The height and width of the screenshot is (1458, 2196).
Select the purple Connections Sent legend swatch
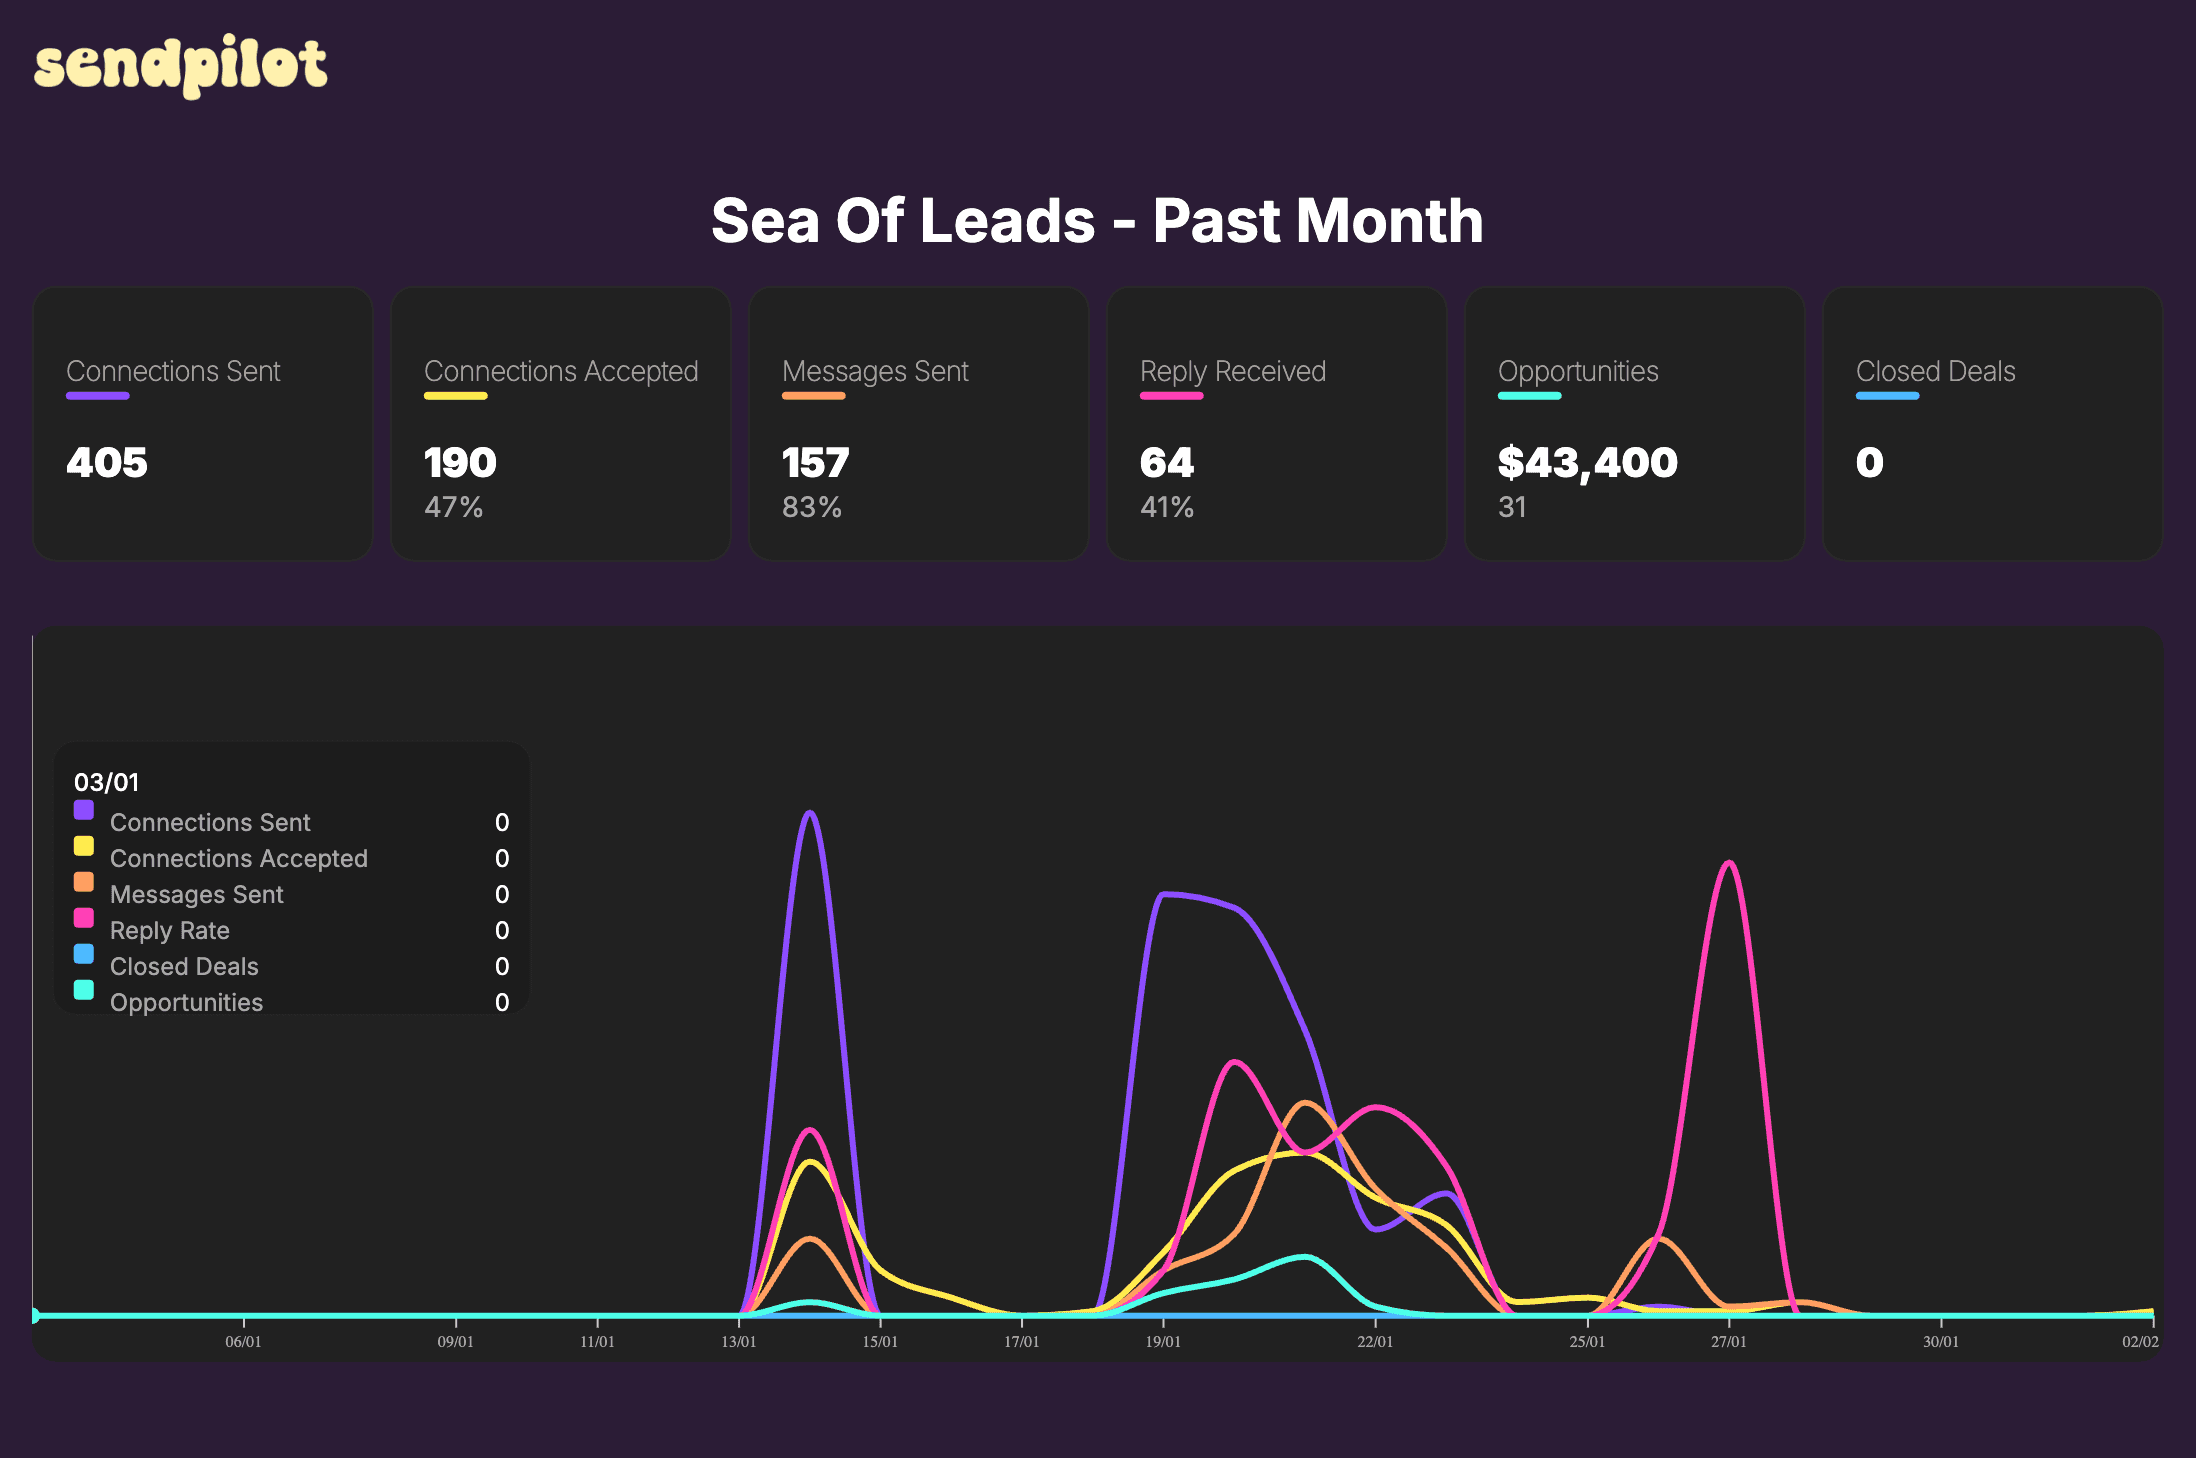[x=84, y=810]
